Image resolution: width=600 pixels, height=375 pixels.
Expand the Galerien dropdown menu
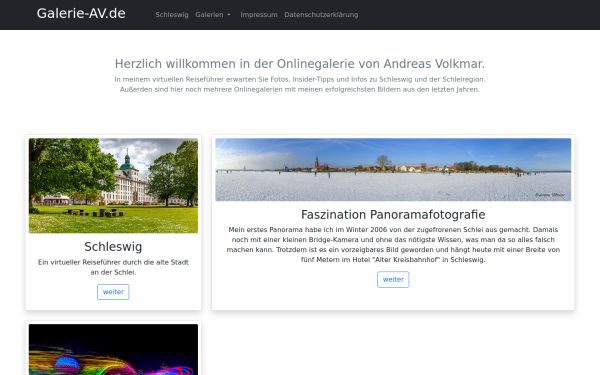213,15
